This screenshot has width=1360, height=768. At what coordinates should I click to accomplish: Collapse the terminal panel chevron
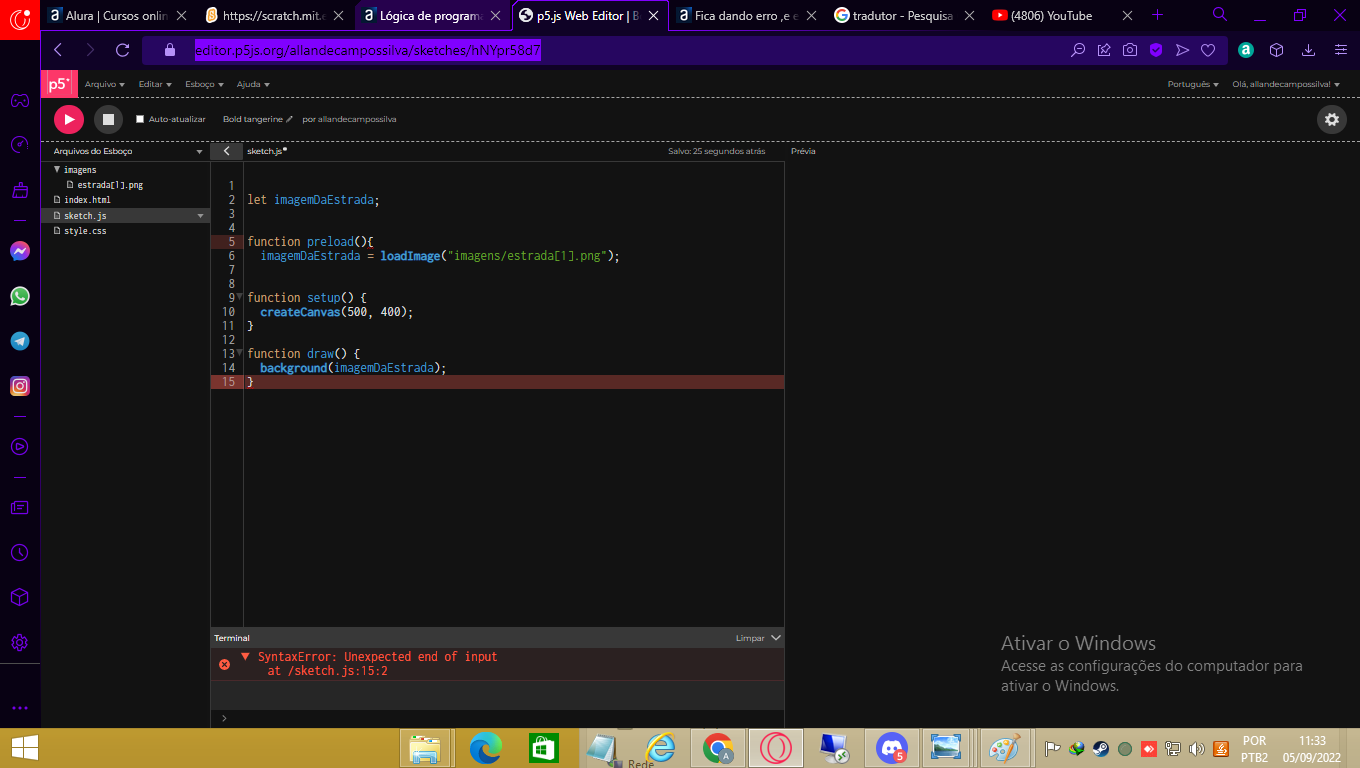pos(776,638)
